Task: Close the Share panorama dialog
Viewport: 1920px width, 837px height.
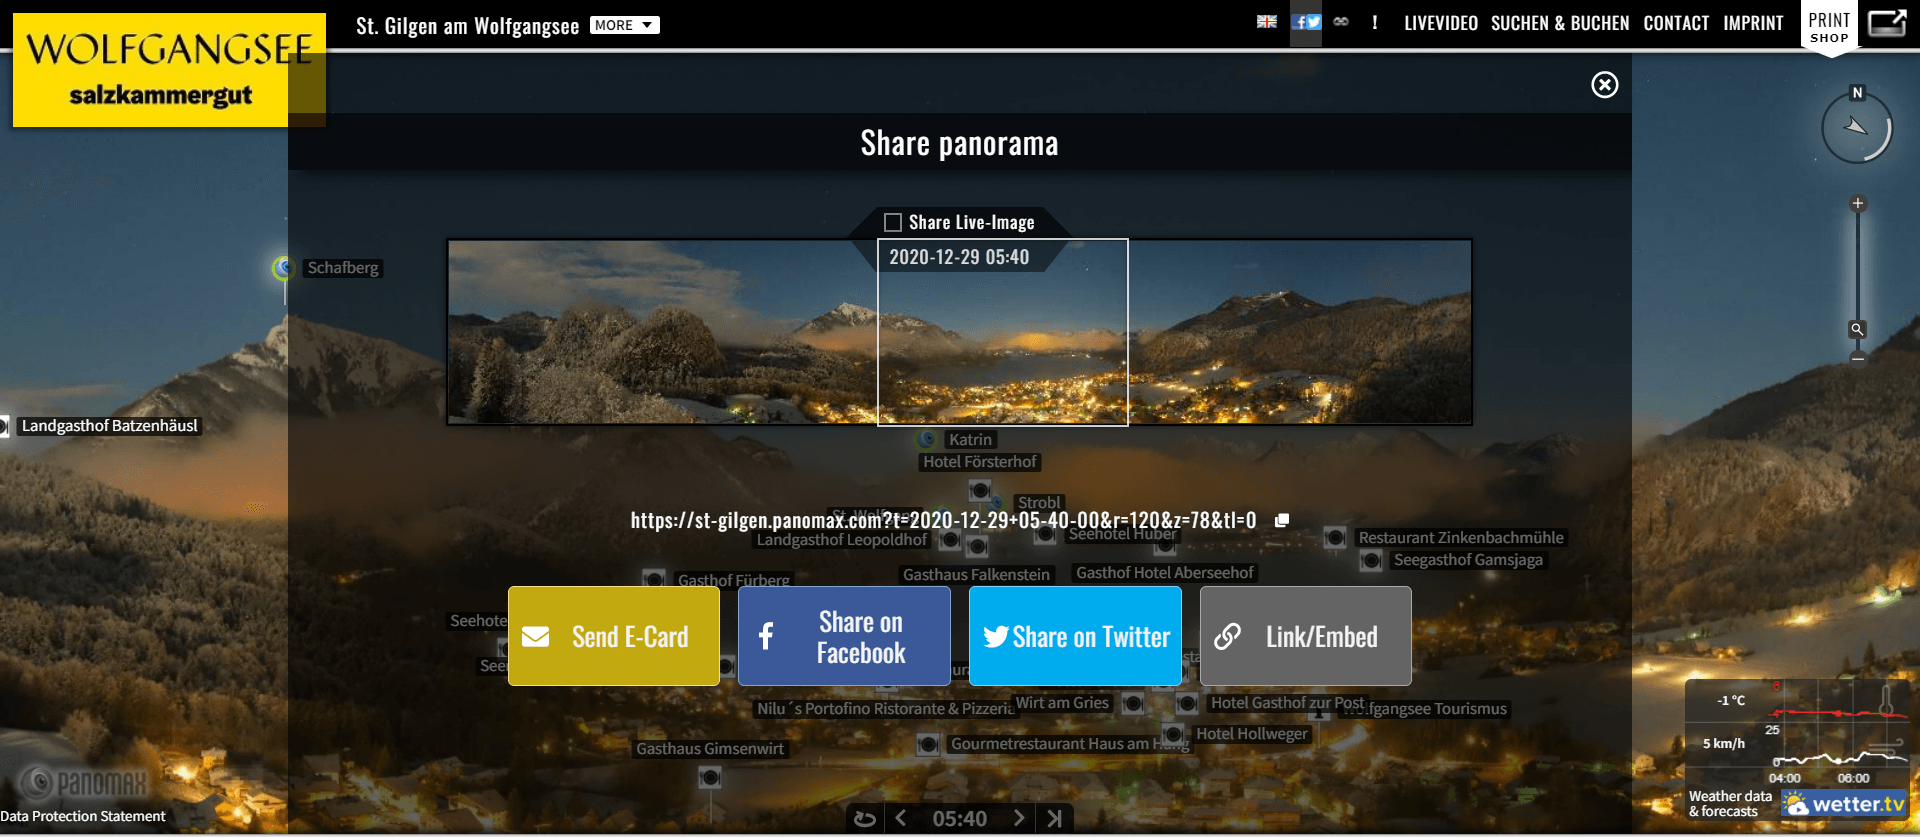Action: pos(1605,85)
